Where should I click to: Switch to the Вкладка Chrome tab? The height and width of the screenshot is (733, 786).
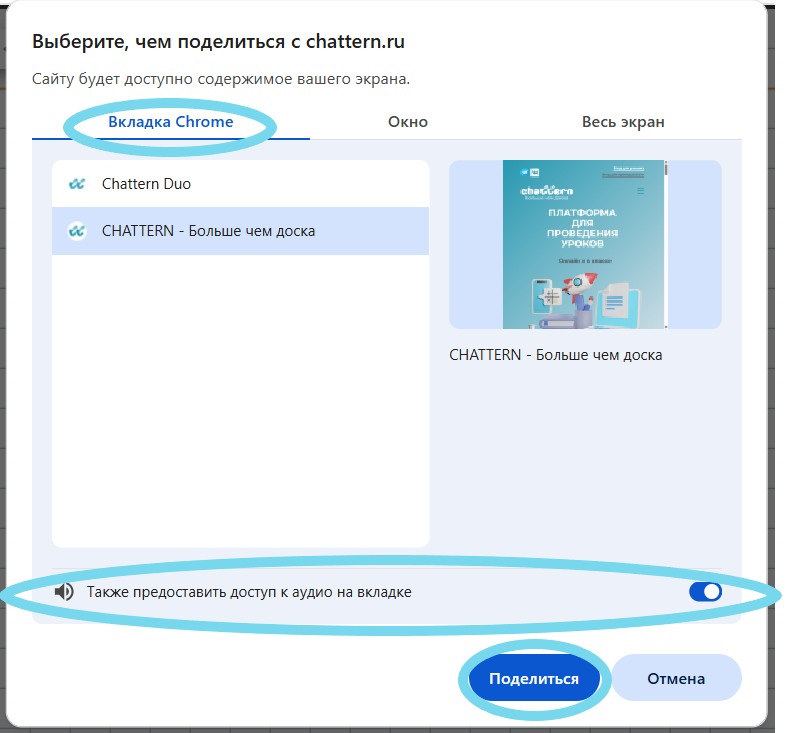tap(170, 122)
